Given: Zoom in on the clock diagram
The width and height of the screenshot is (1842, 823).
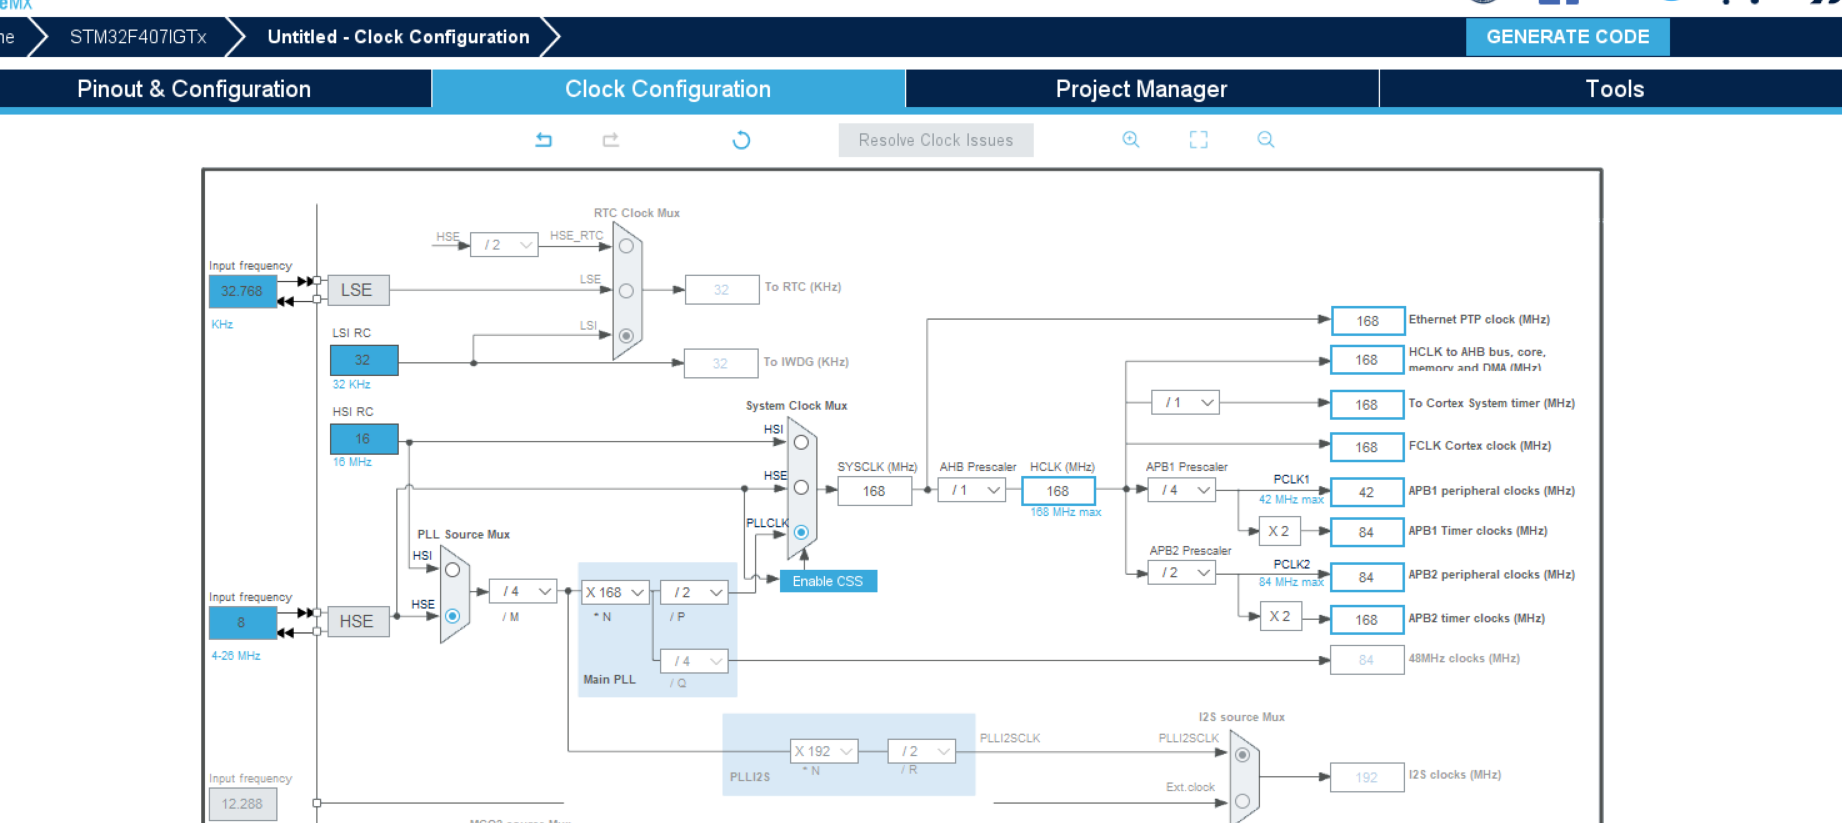Looking at the screenshot, I should click(x=1131, y=140).
